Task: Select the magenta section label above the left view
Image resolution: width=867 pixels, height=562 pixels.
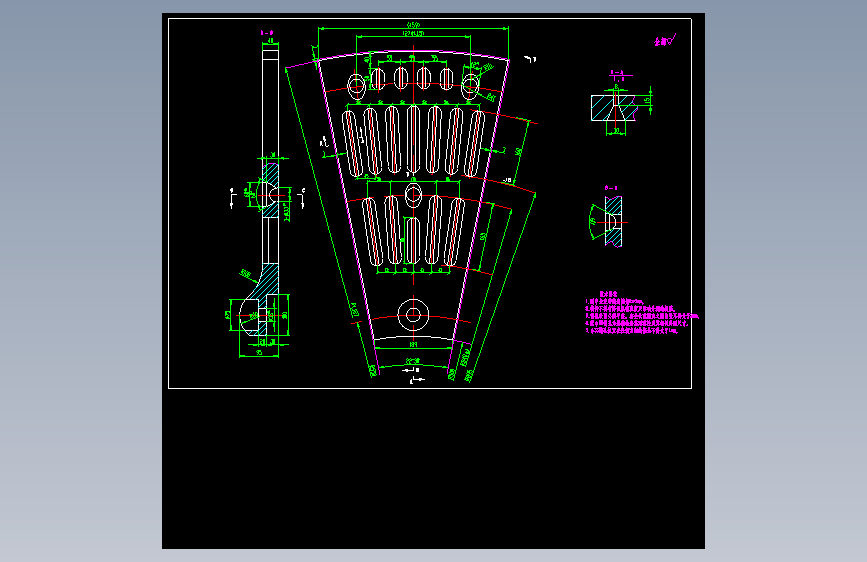Action: pyautogui.click(x=267, y=33)
